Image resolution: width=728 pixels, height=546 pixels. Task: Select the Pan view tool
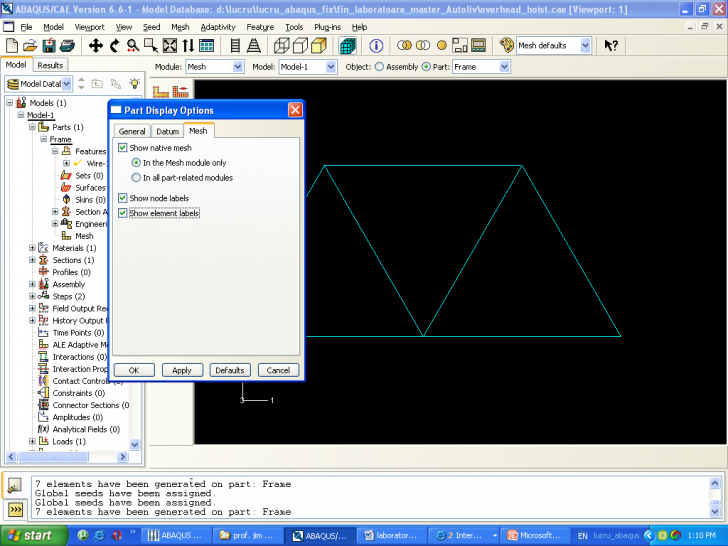(x=96, y=46)
